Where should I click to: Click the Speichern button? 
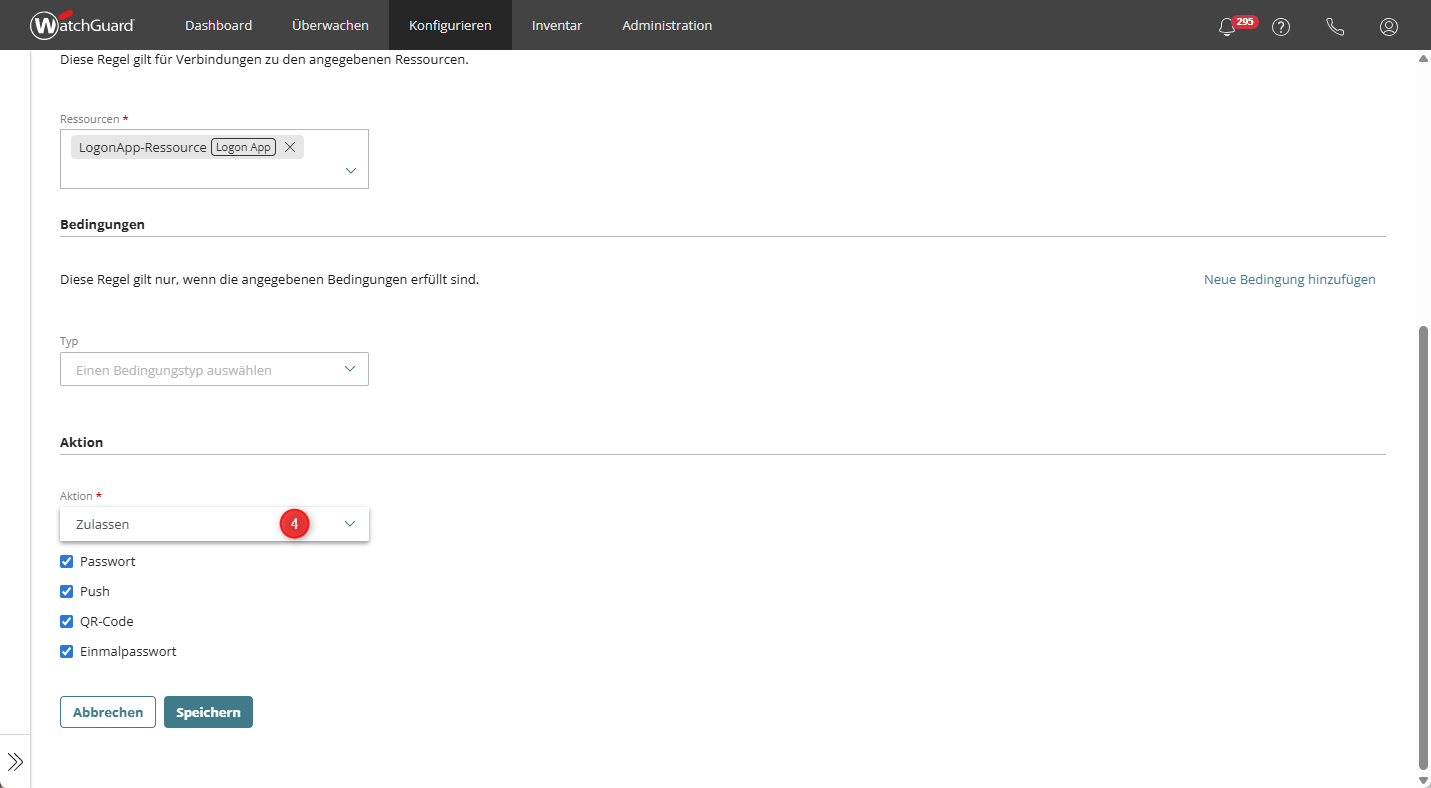(x=208, y=712)
